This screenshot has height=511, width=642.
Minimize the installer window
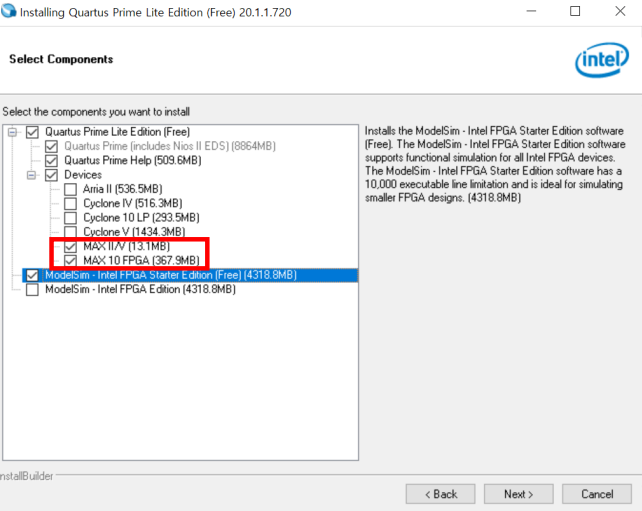tap(531, 11)
